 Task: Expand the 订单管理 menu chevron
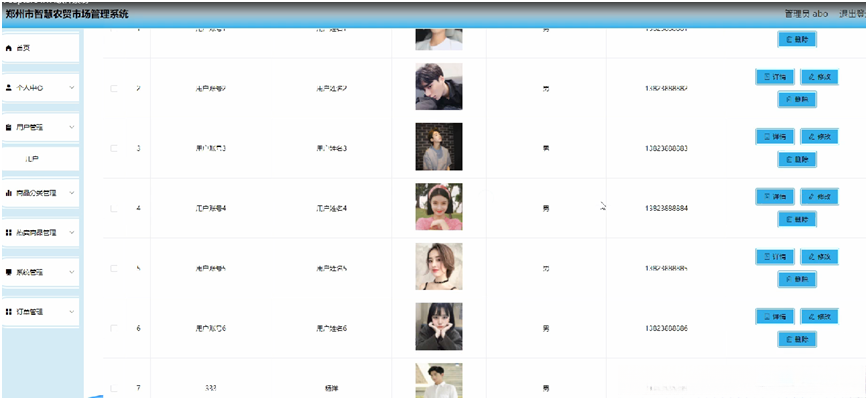(x=72, y=312)
